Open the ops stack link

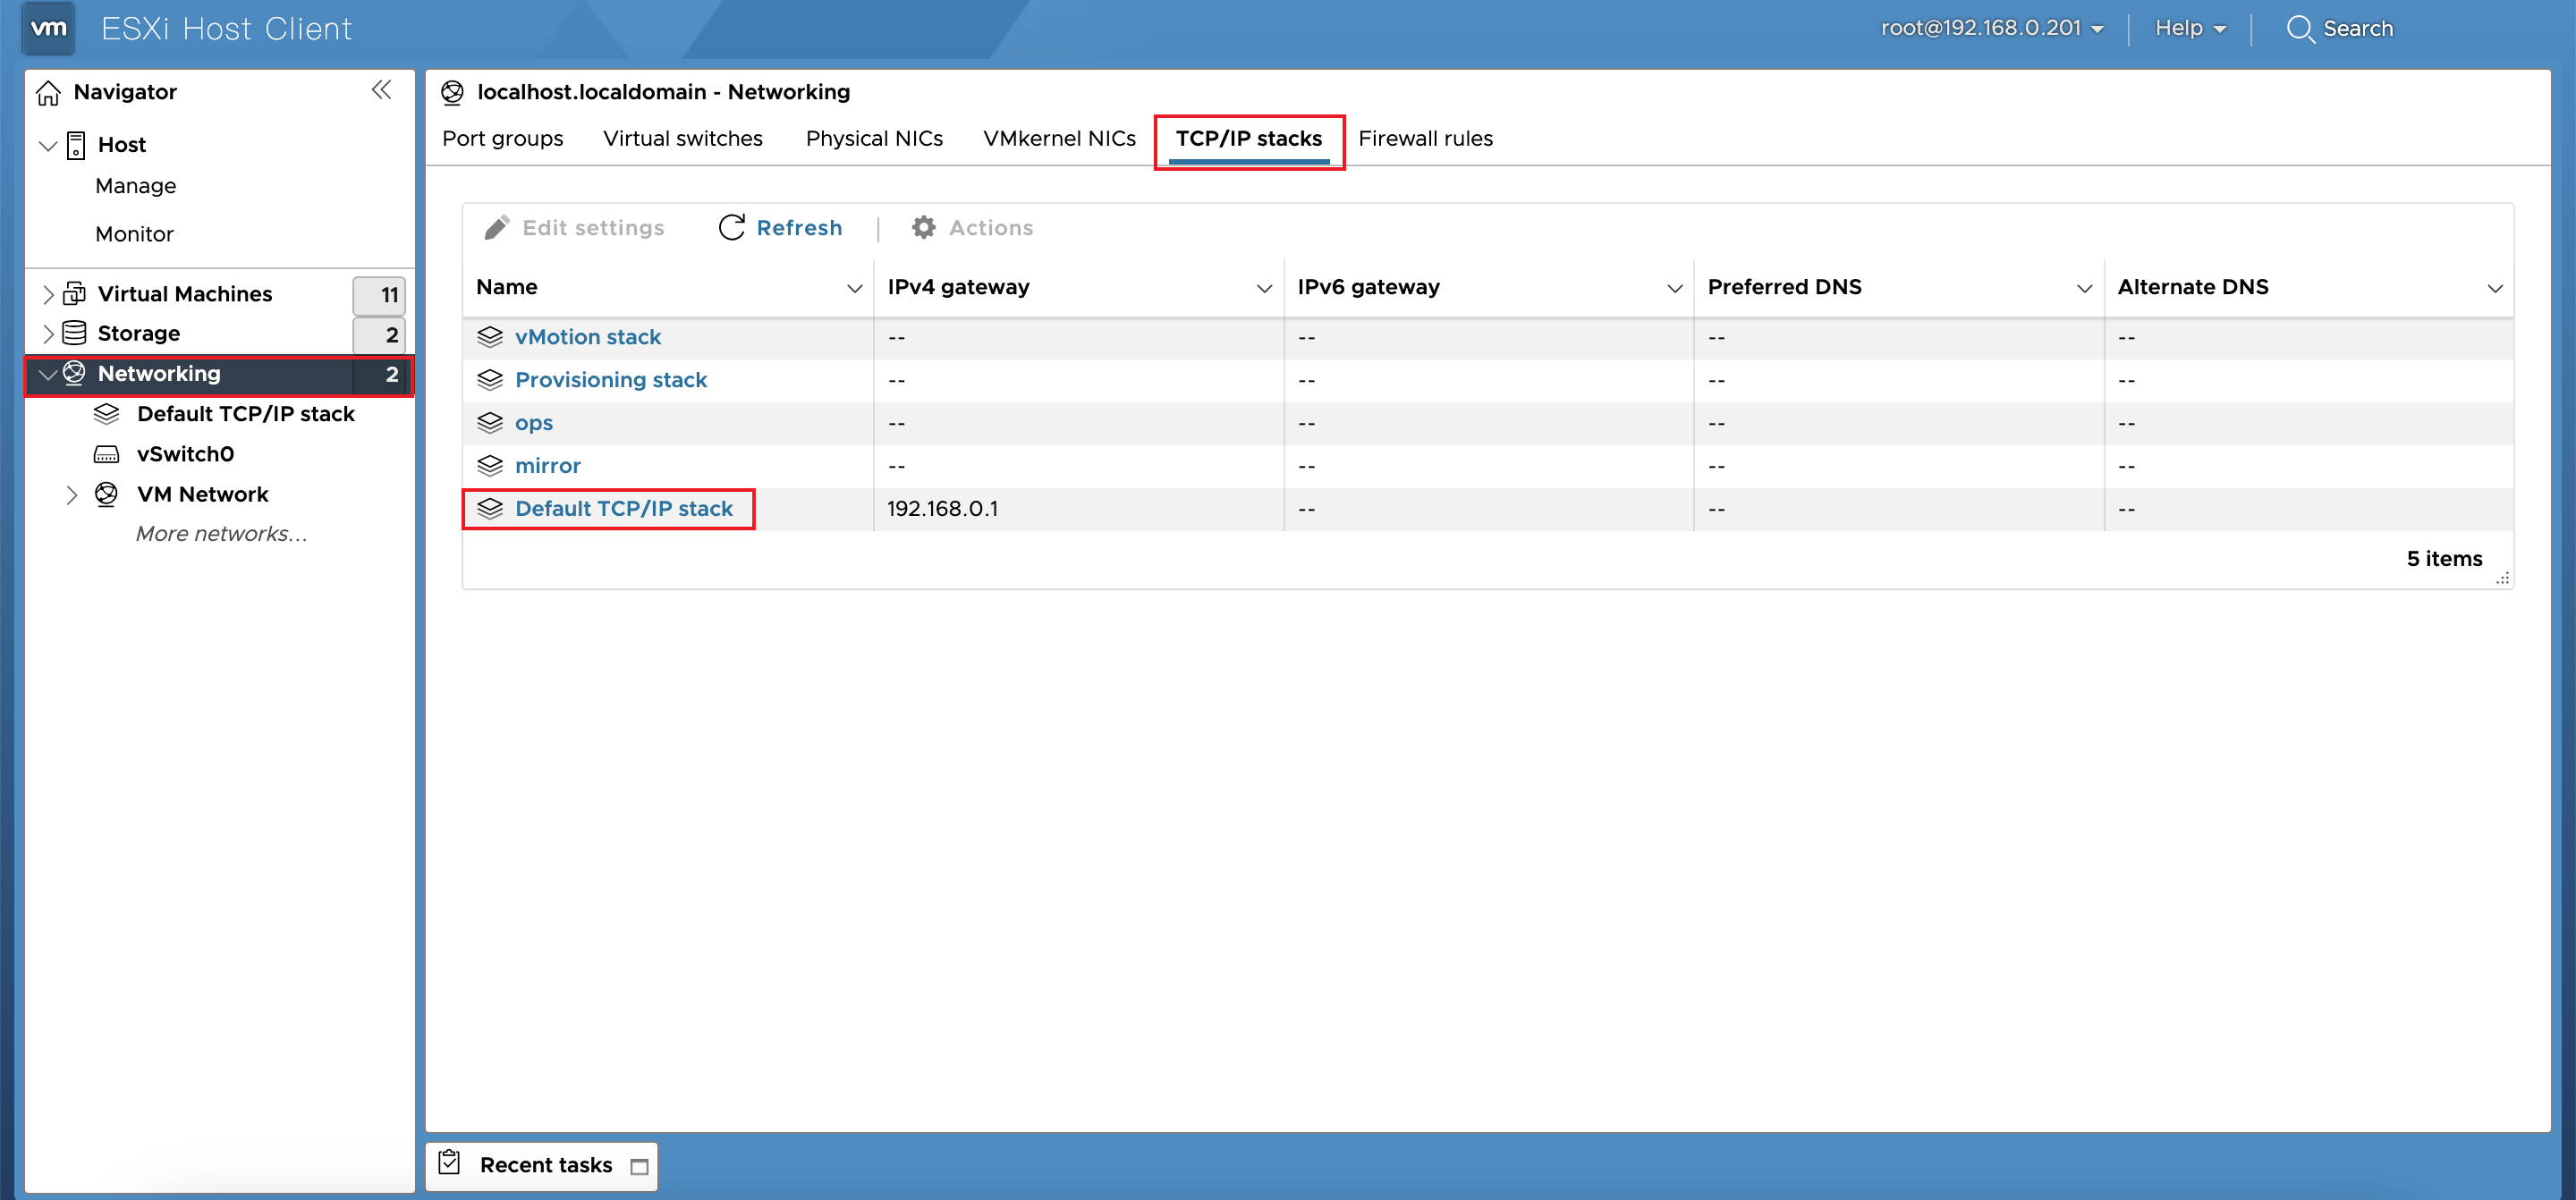[534, 423]
